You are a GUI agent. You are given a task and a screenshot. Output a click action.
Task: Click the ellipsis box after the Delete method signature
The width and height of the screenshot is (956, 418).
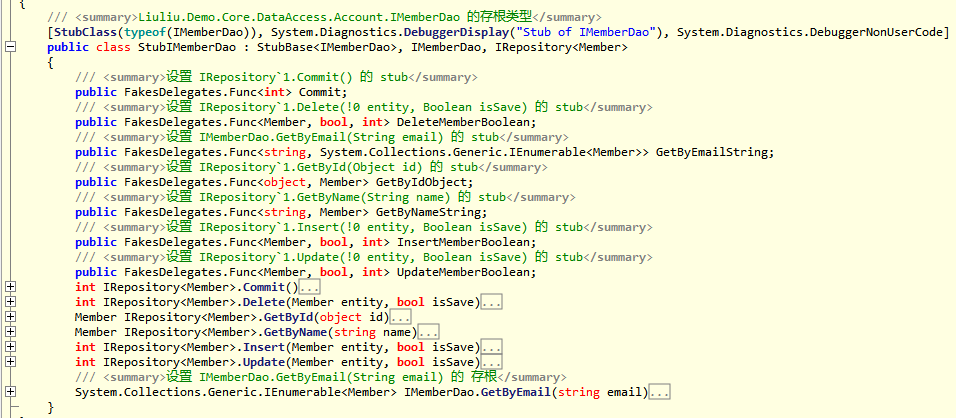click(x=491, y=303)
